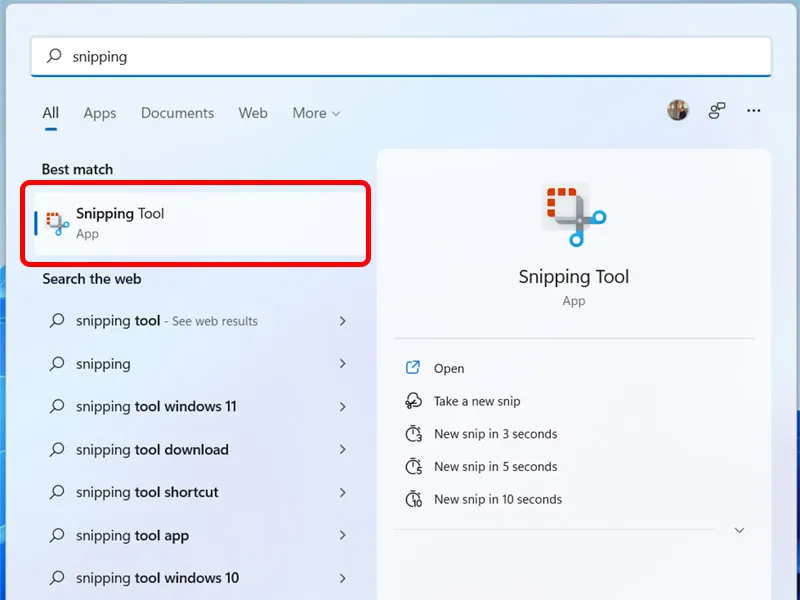Image resolution: width=800 pixels, height=600 pixels.
Task: Open Snipping Tool best match result
Action: (200, 223)
